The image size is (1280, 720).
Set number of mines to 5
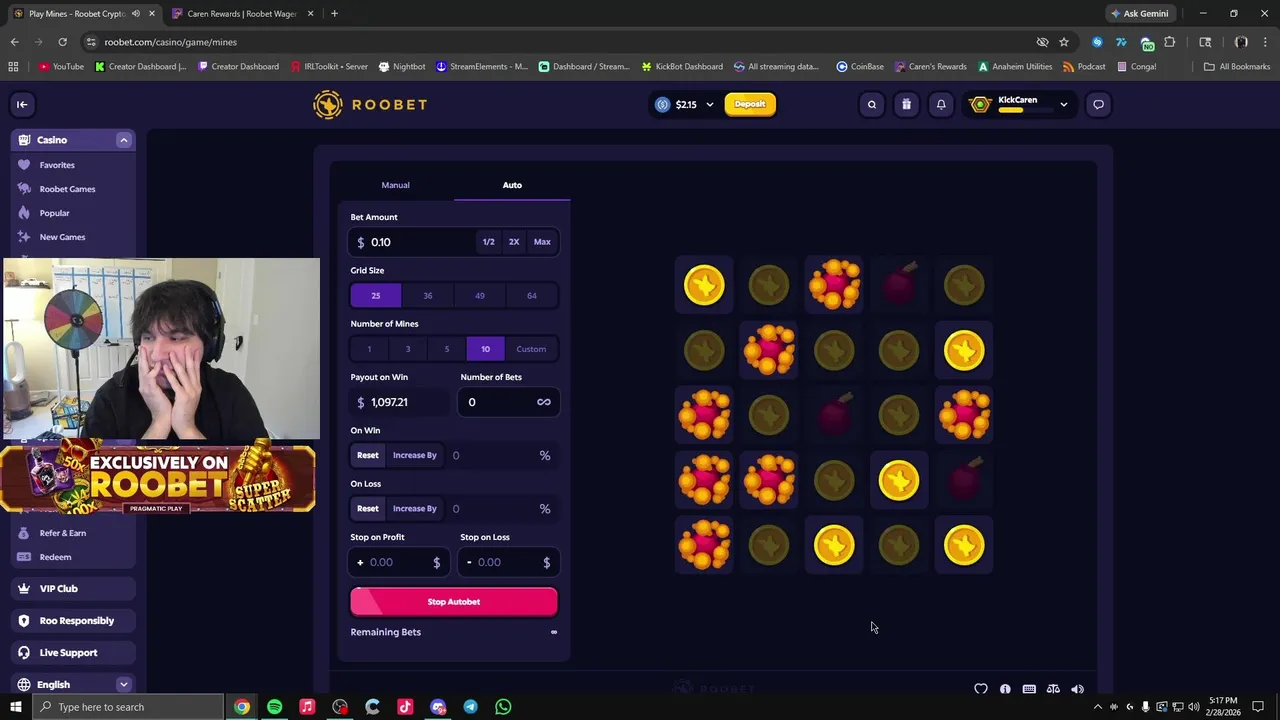[x=447, y=349]
